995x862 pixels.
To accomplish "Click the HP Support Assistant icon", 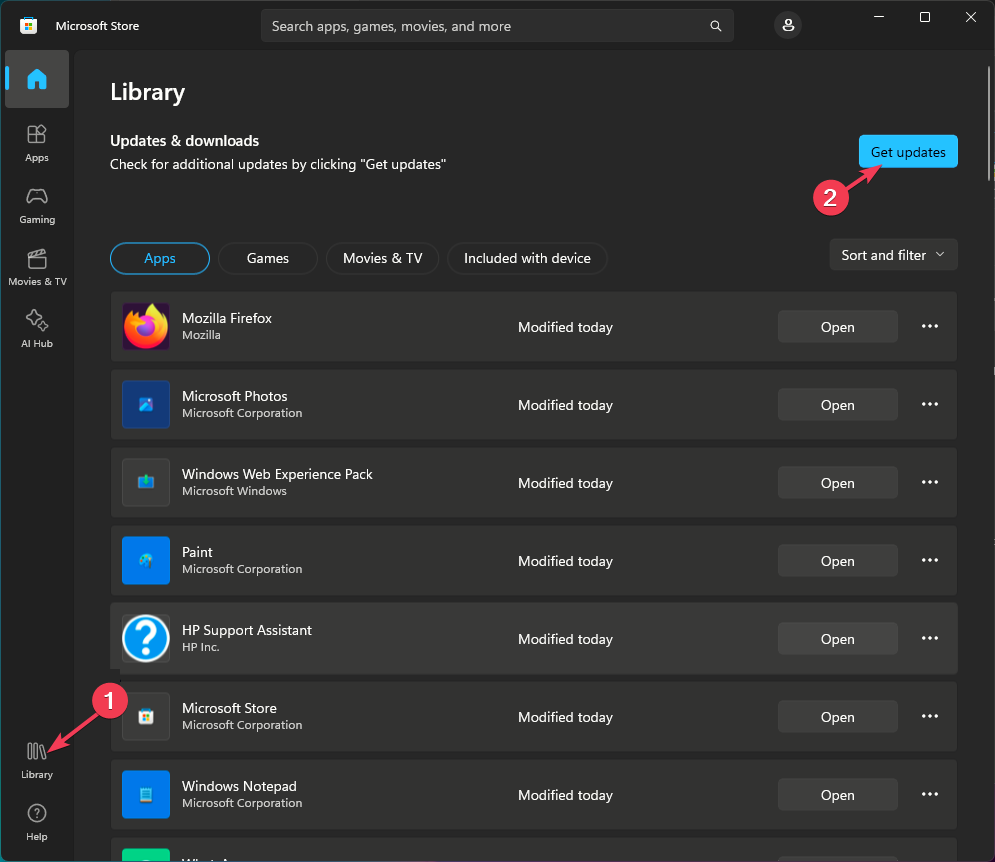I will (146, 639).
